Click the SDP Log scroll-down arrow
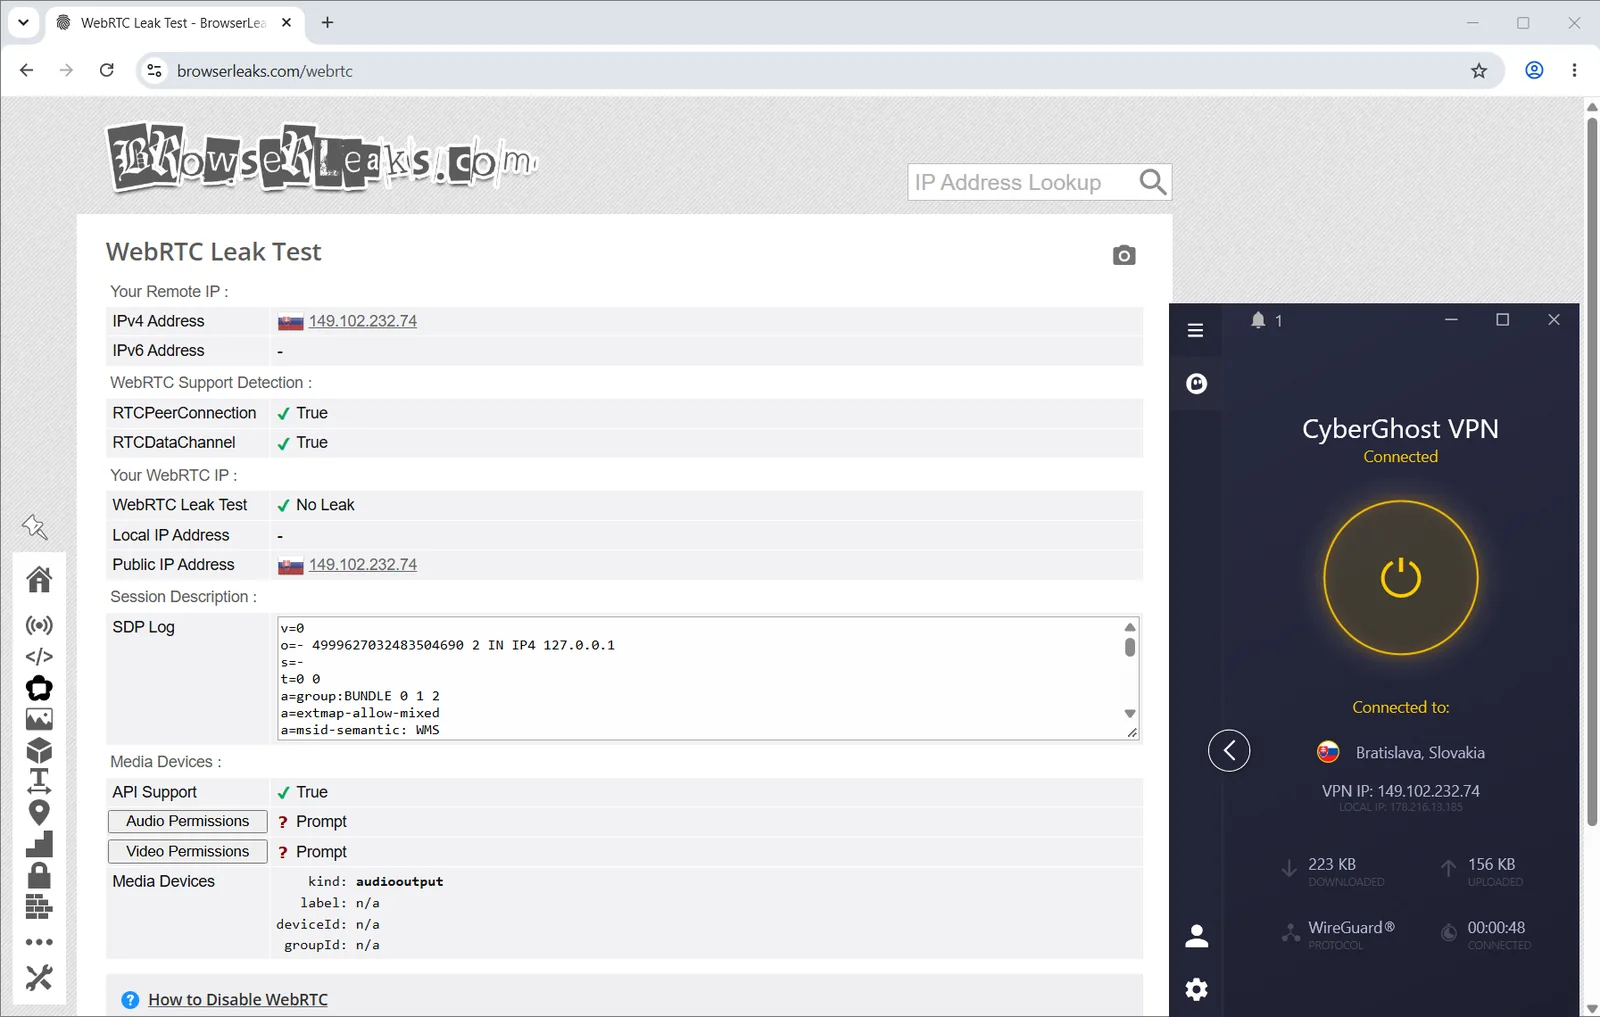The height and width of the screenshot is (1017, 1600). coord(1130,714)
